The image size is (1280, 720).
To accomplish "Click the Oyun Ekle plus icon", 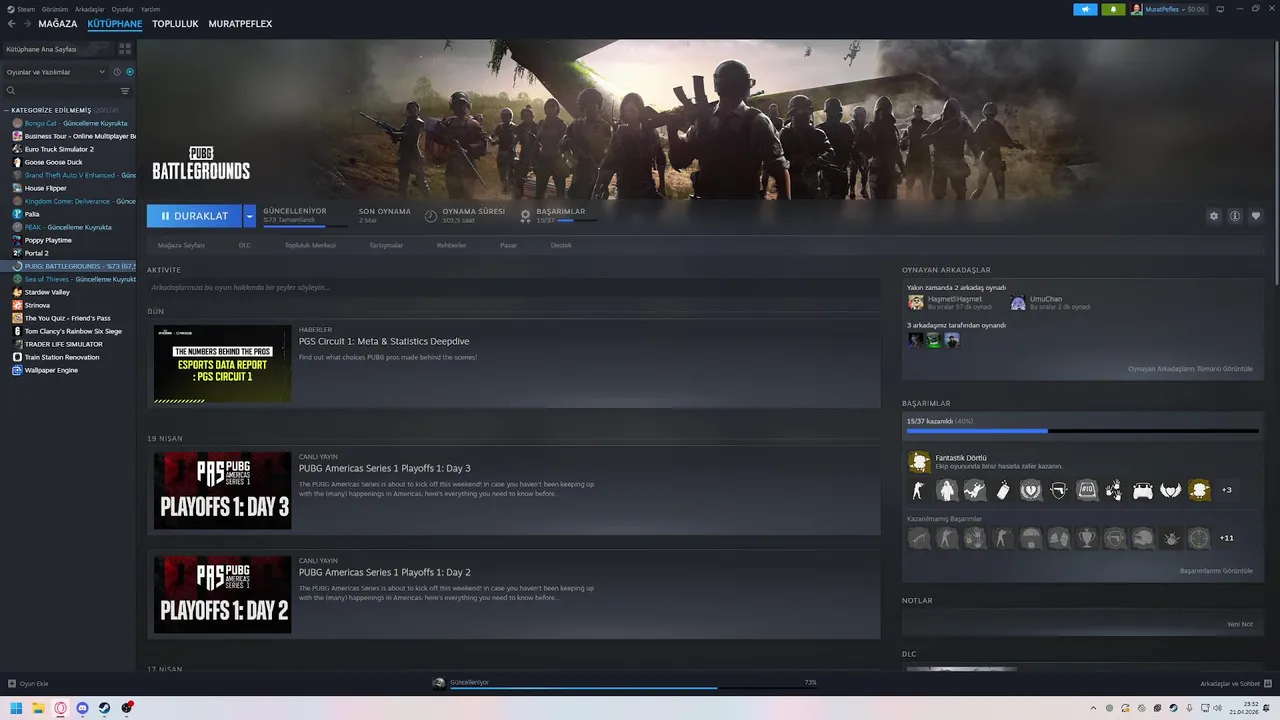I will point(12,684).
